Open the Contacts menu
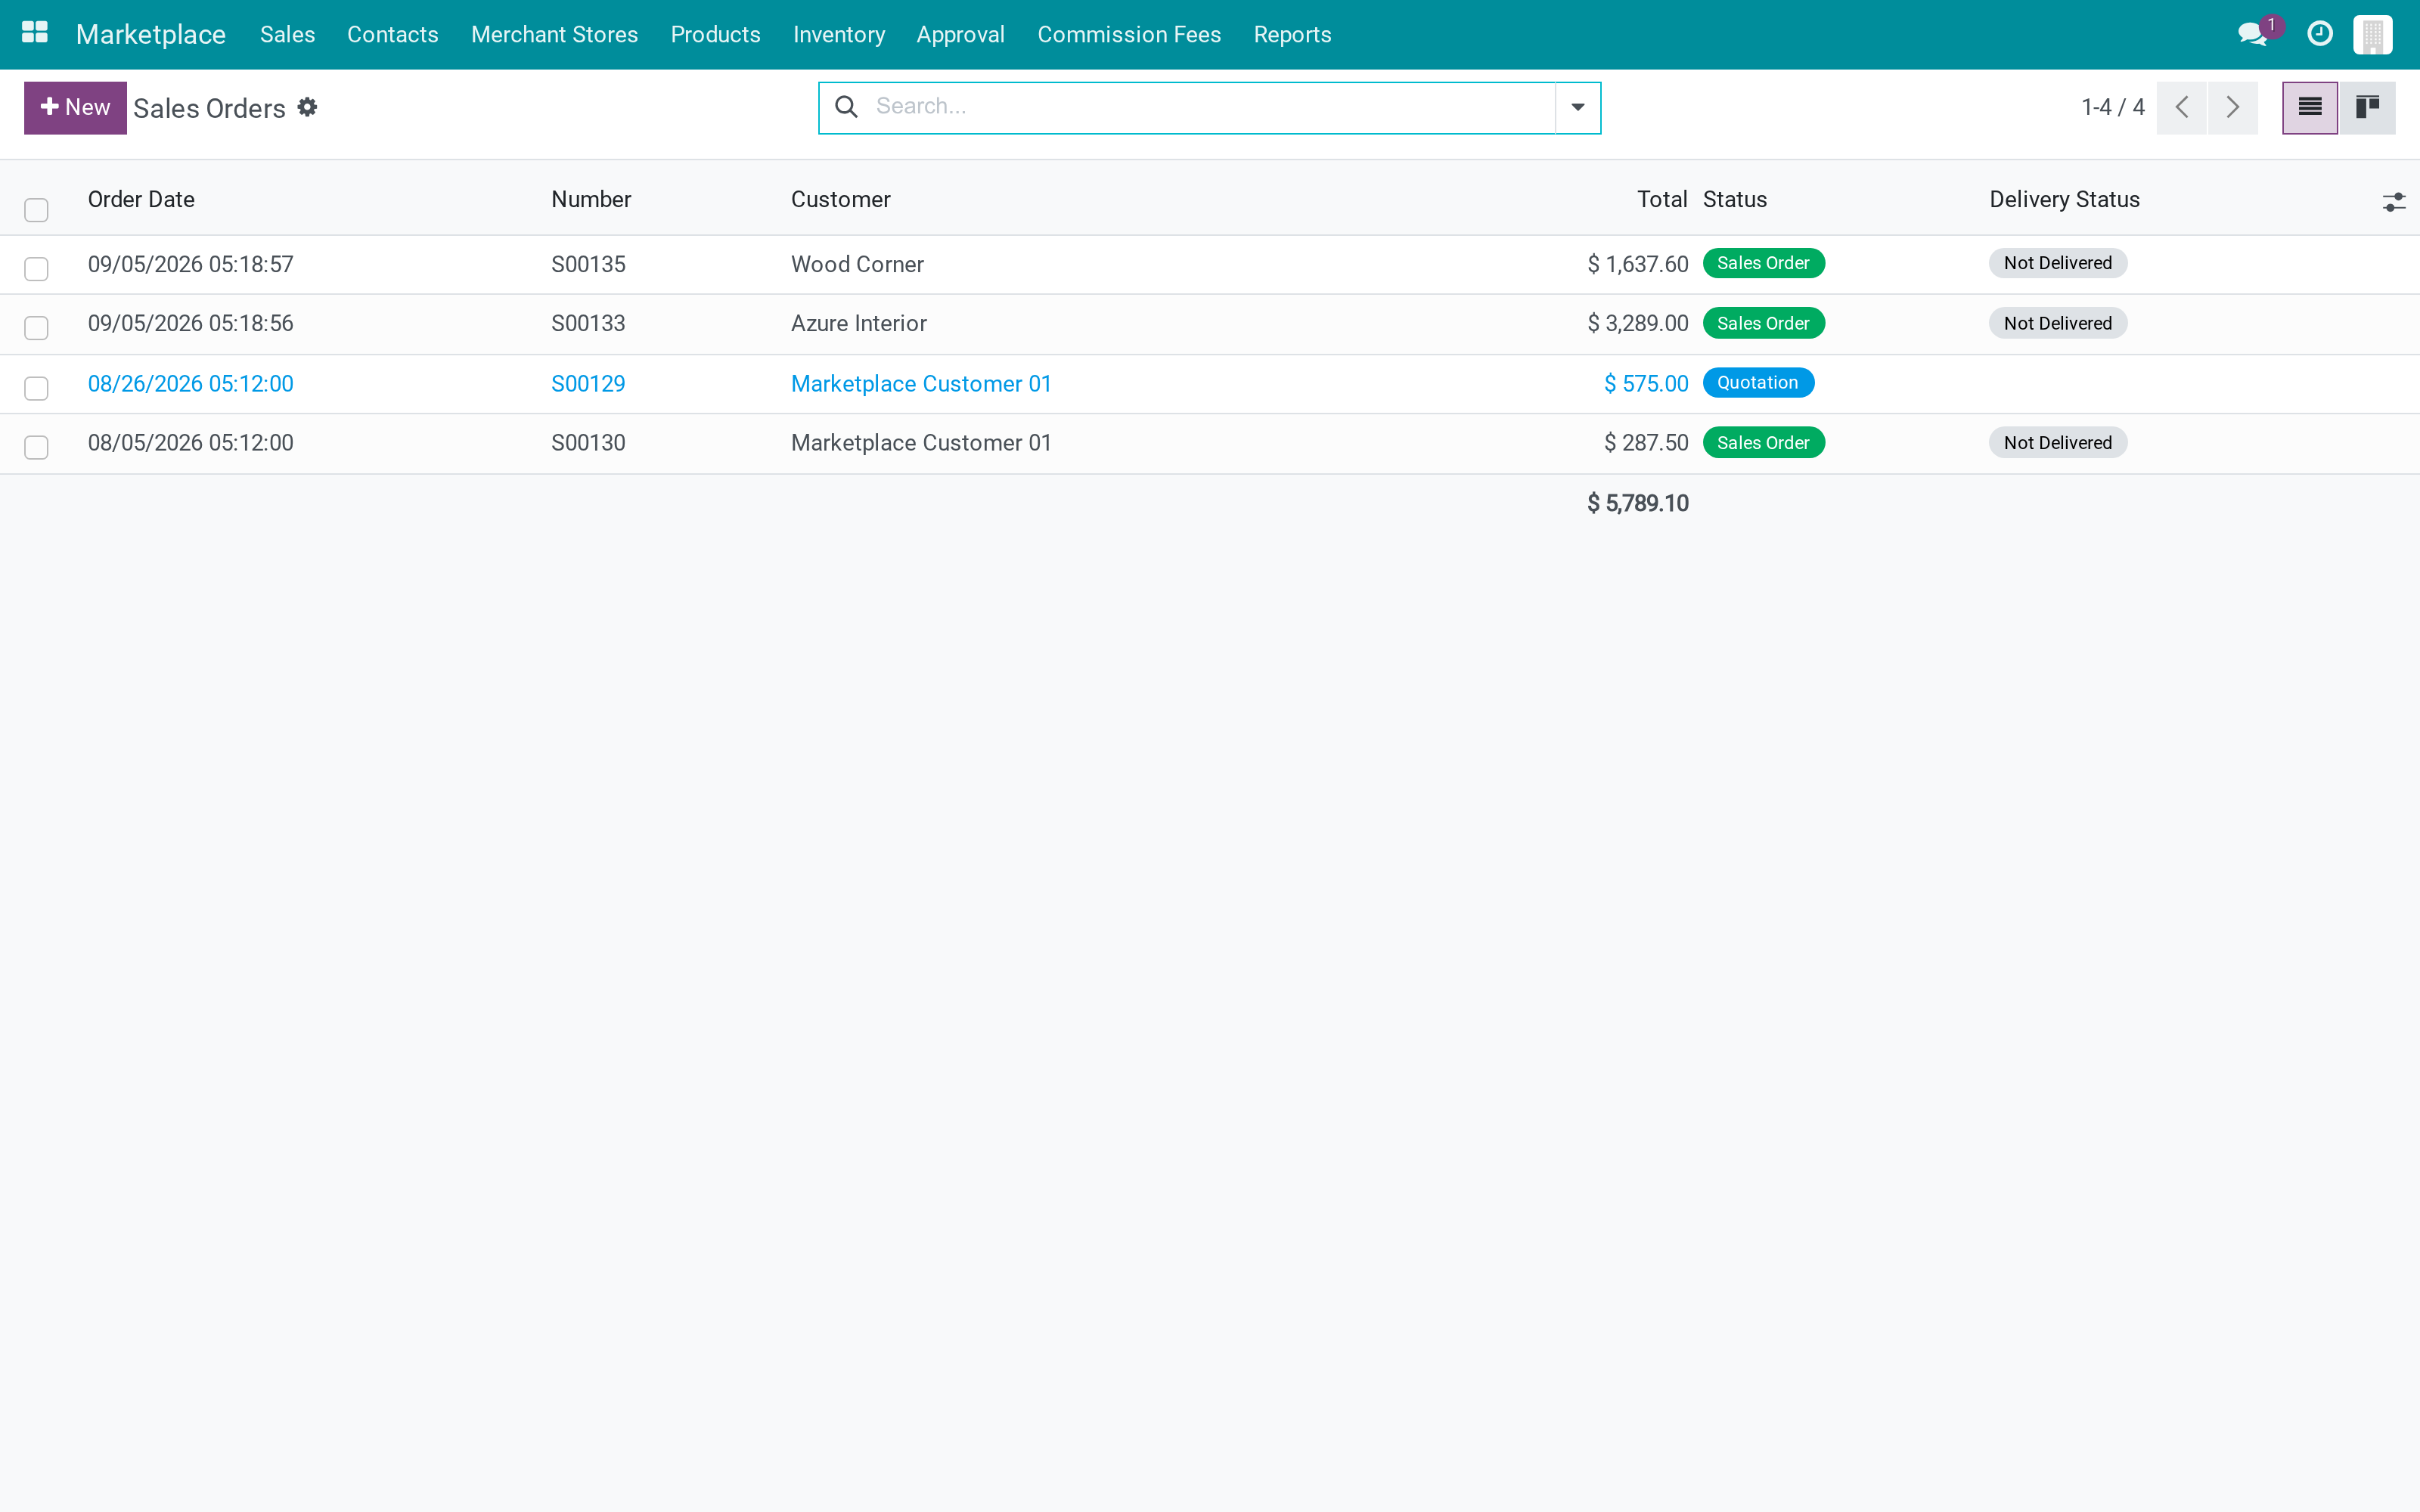Viewport: 2420px width, 1512px height. click(393, 34)
